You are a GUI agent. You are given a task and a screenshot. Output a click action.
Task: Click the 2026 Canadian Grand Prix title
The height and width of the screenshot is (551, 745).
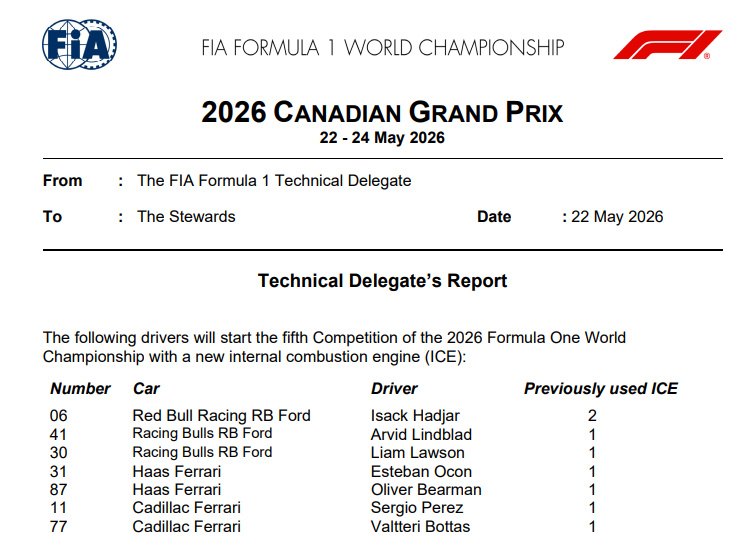coord(382,112)
